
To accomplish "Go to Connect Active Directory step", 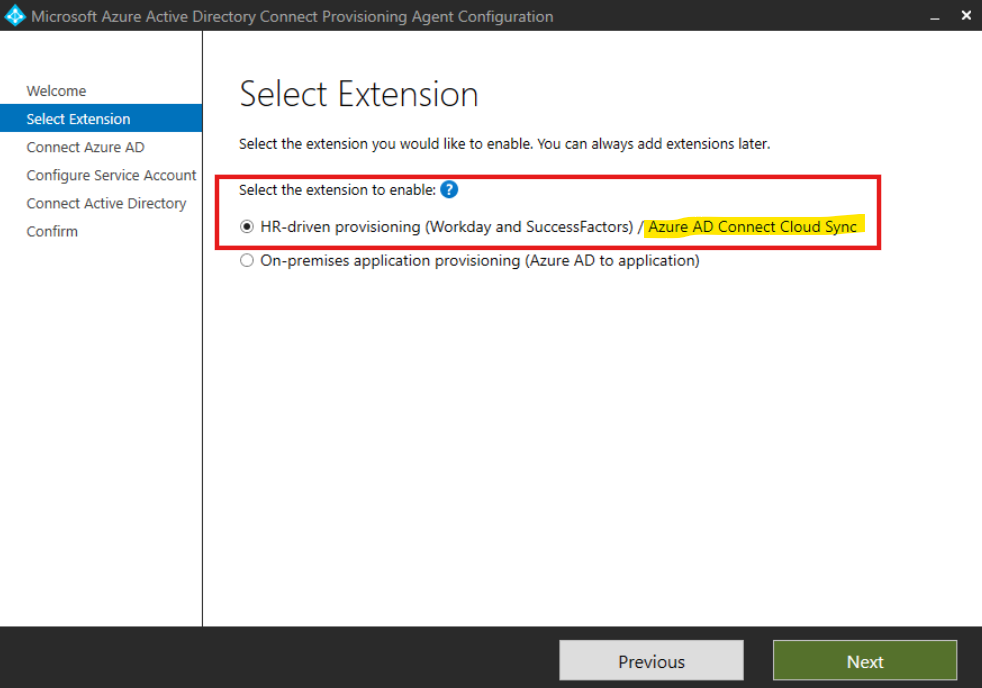I will [106, 203].
